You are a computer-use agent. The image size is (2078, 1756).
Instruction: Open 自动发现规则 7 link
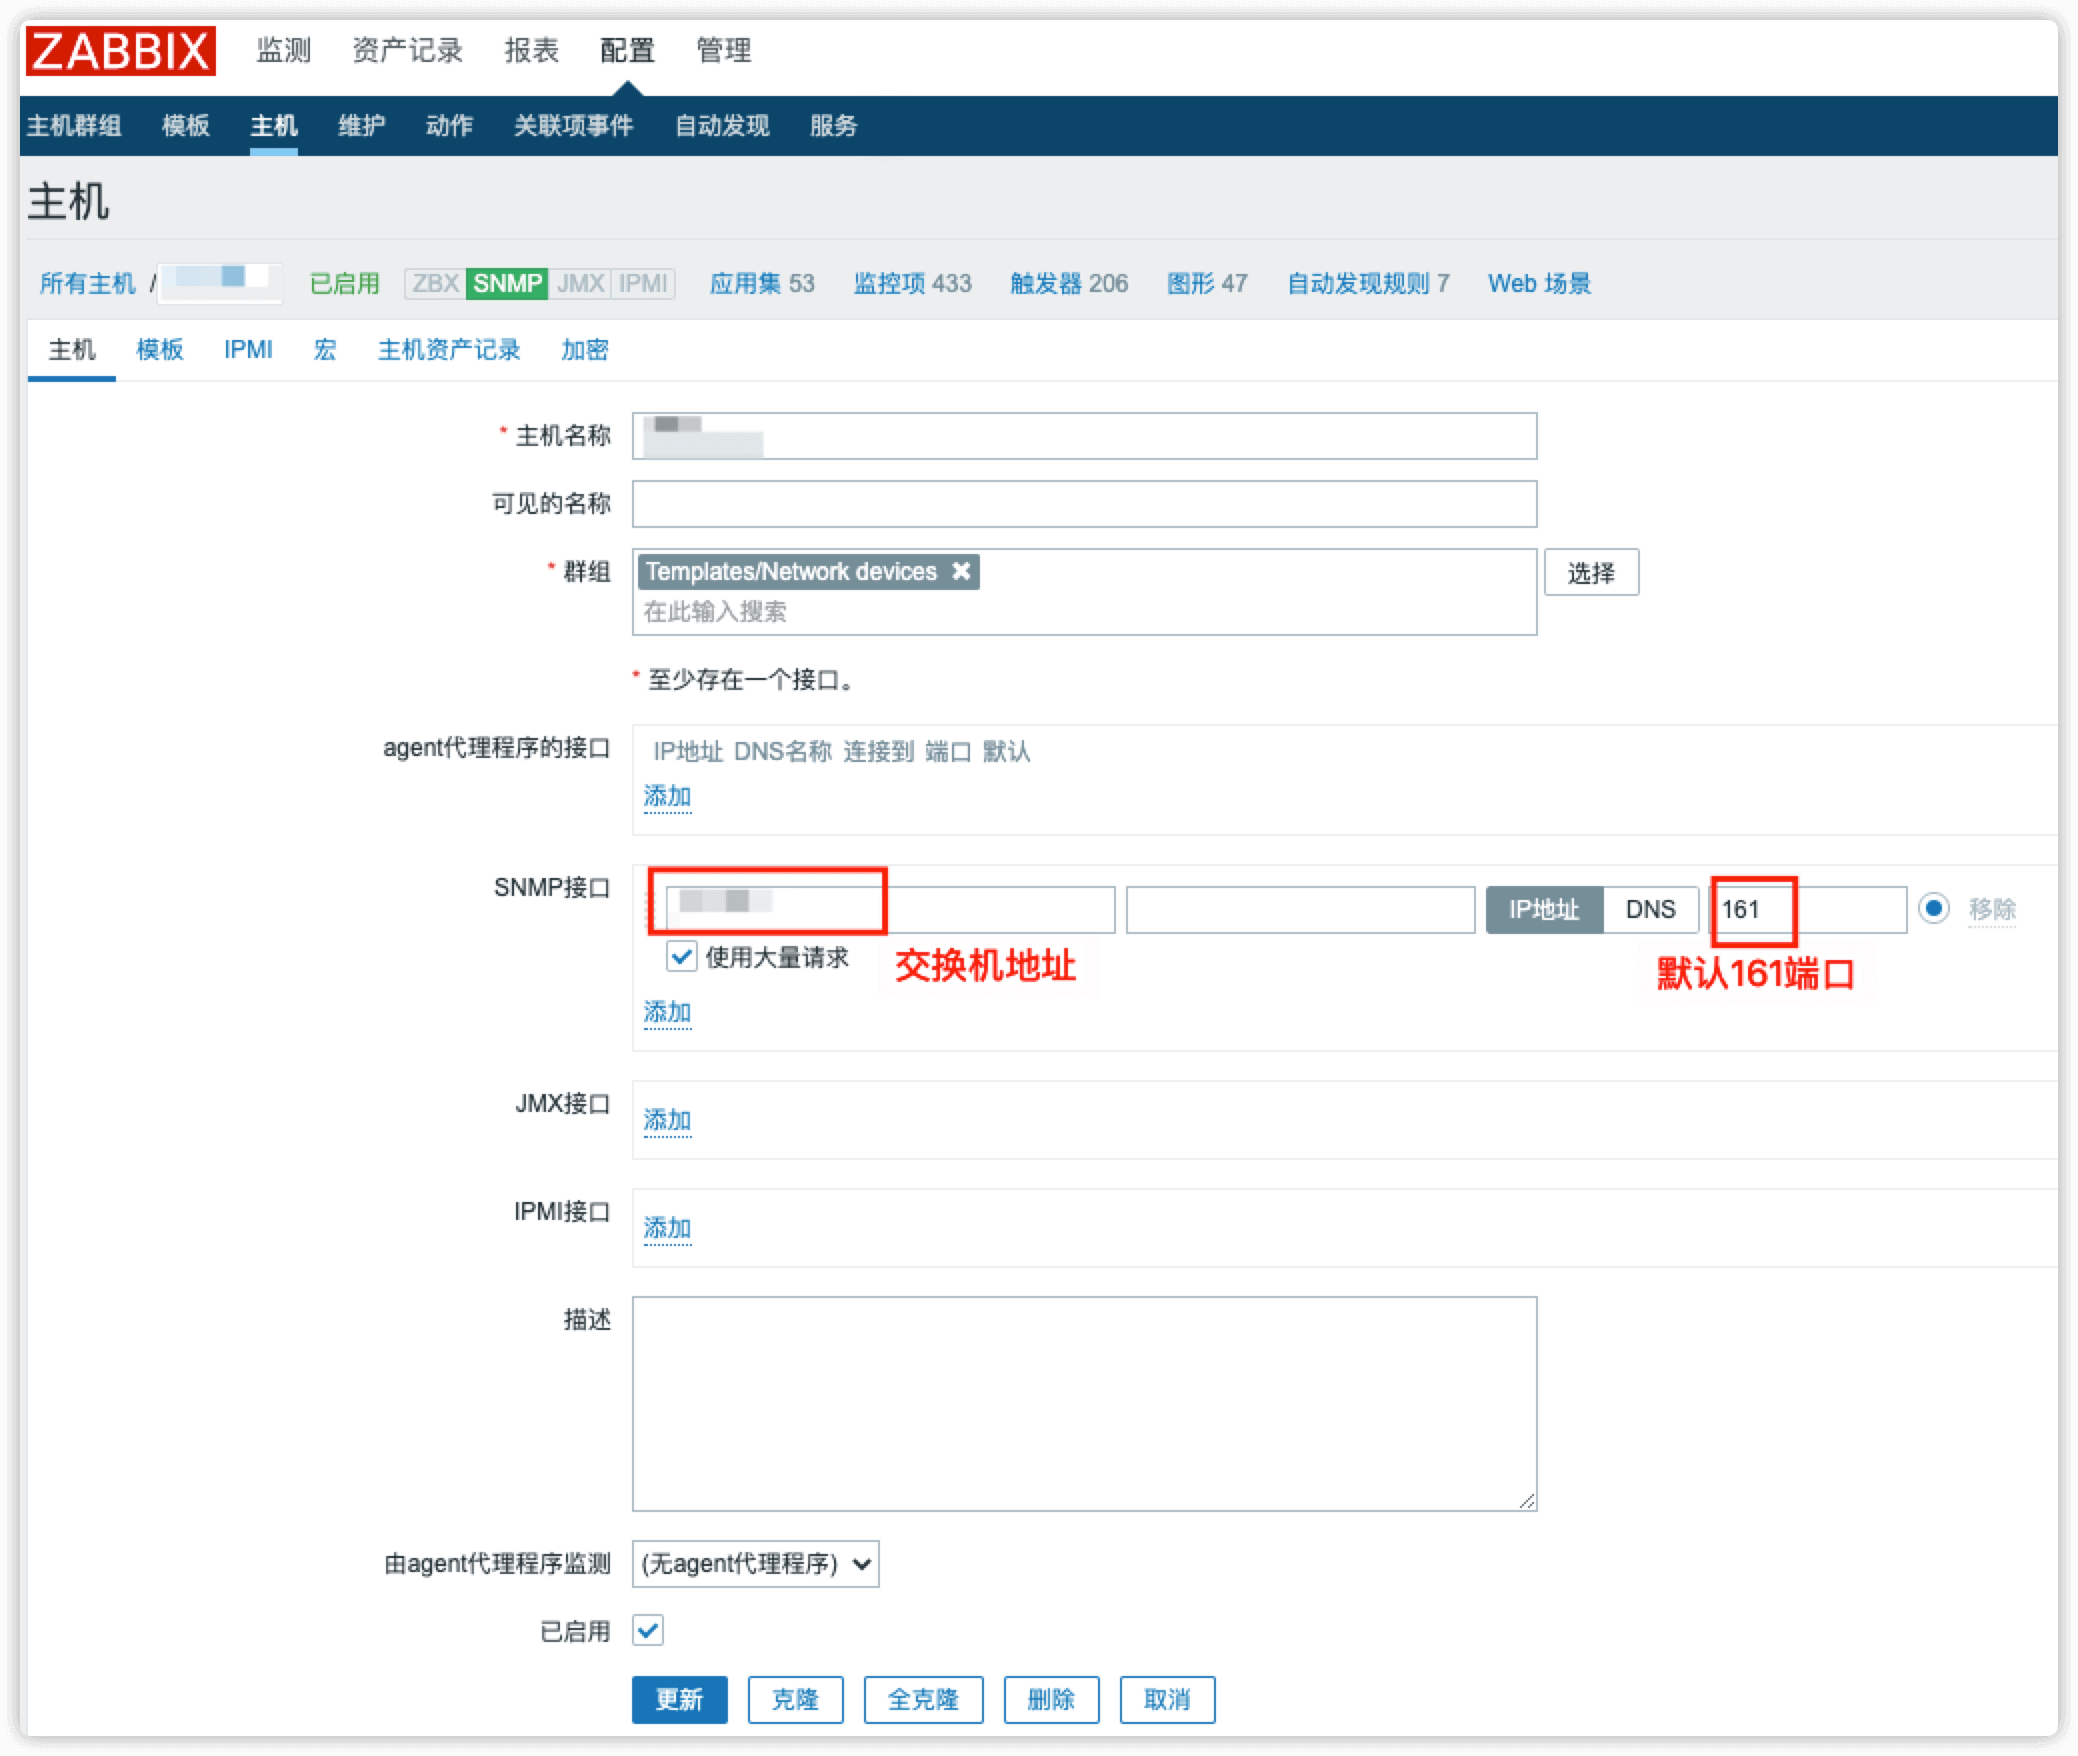click(x=1368, y=283)
